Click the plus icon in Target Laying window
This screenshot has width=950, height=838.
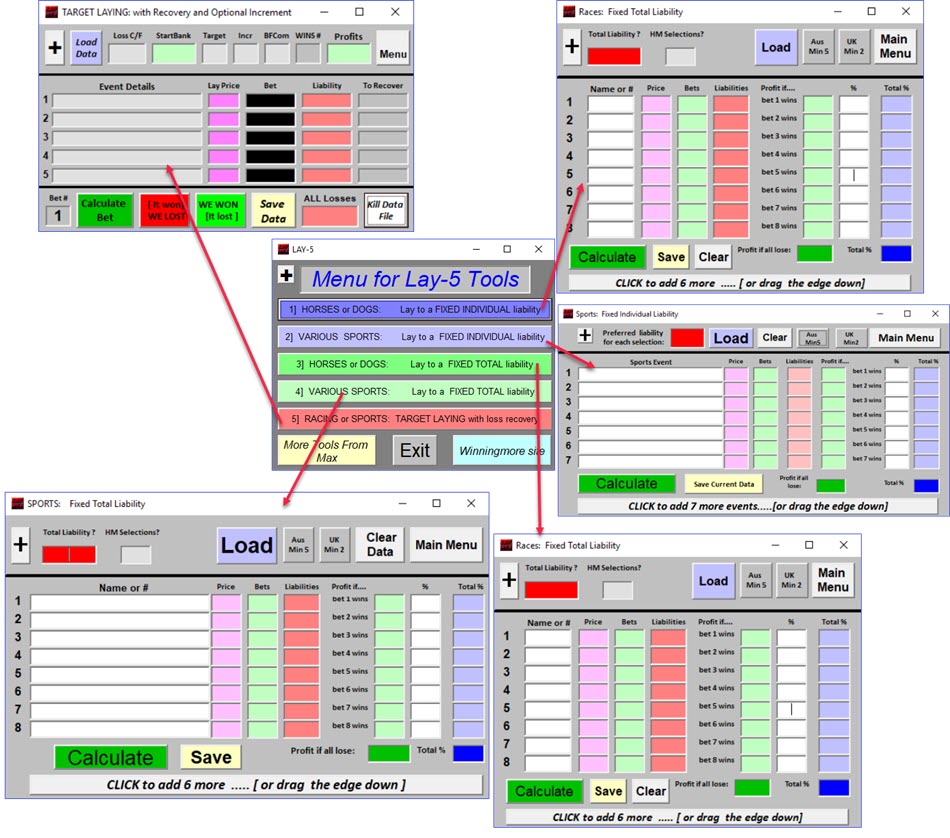(x=55, y=46)
